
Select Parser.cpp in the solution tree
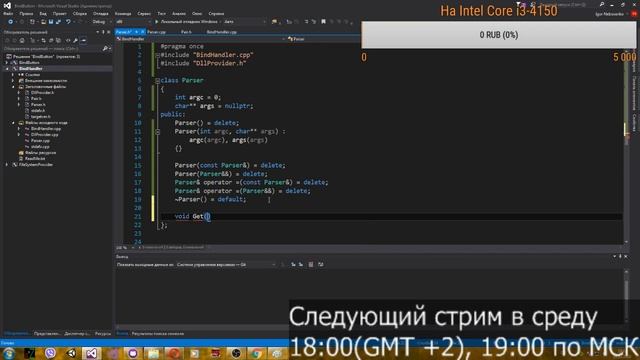point(40,141)
